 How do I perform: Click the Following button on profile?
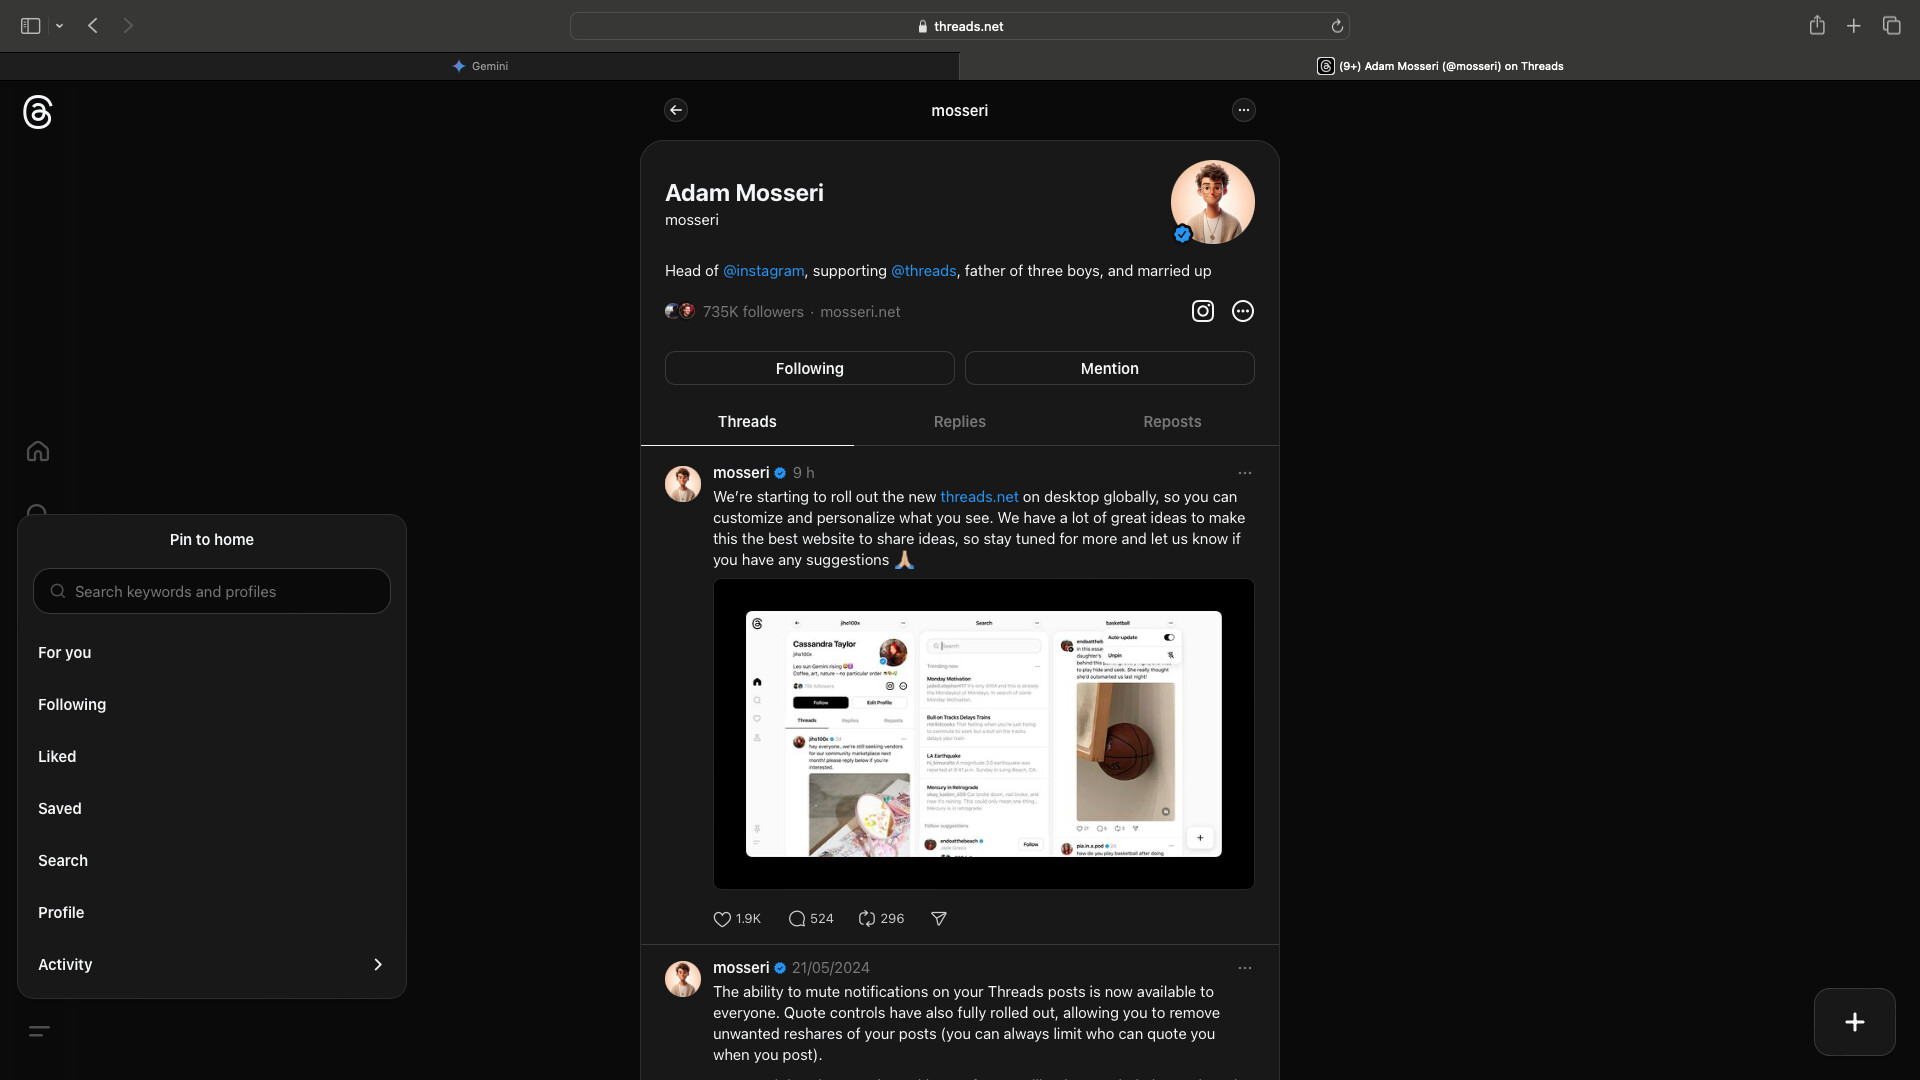pos(810,368)
